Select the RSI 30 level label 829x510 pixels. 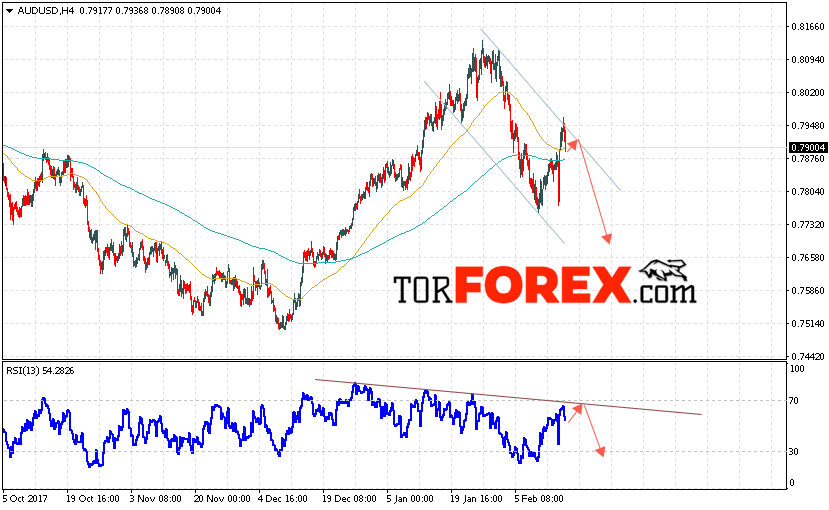[794, 452]
